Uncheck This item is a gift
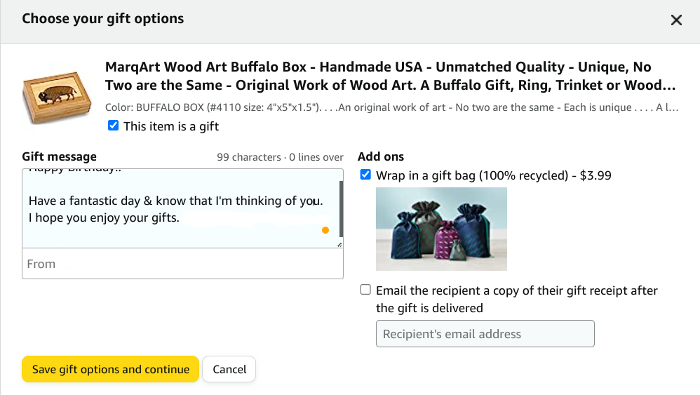700x395 pixels. pos(113,125)
